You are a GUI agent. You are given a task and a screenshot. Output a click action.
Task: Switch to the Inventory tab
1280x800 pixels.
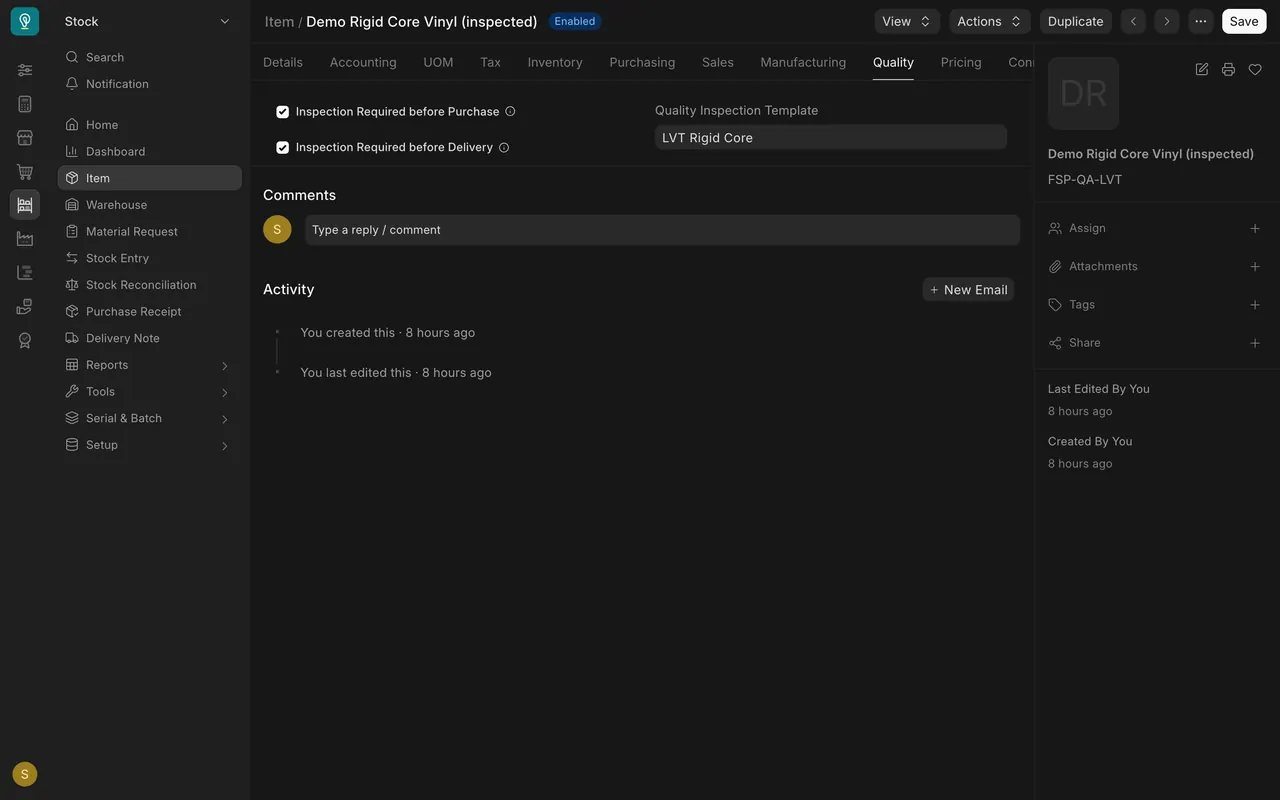click(x=555, y=62)
